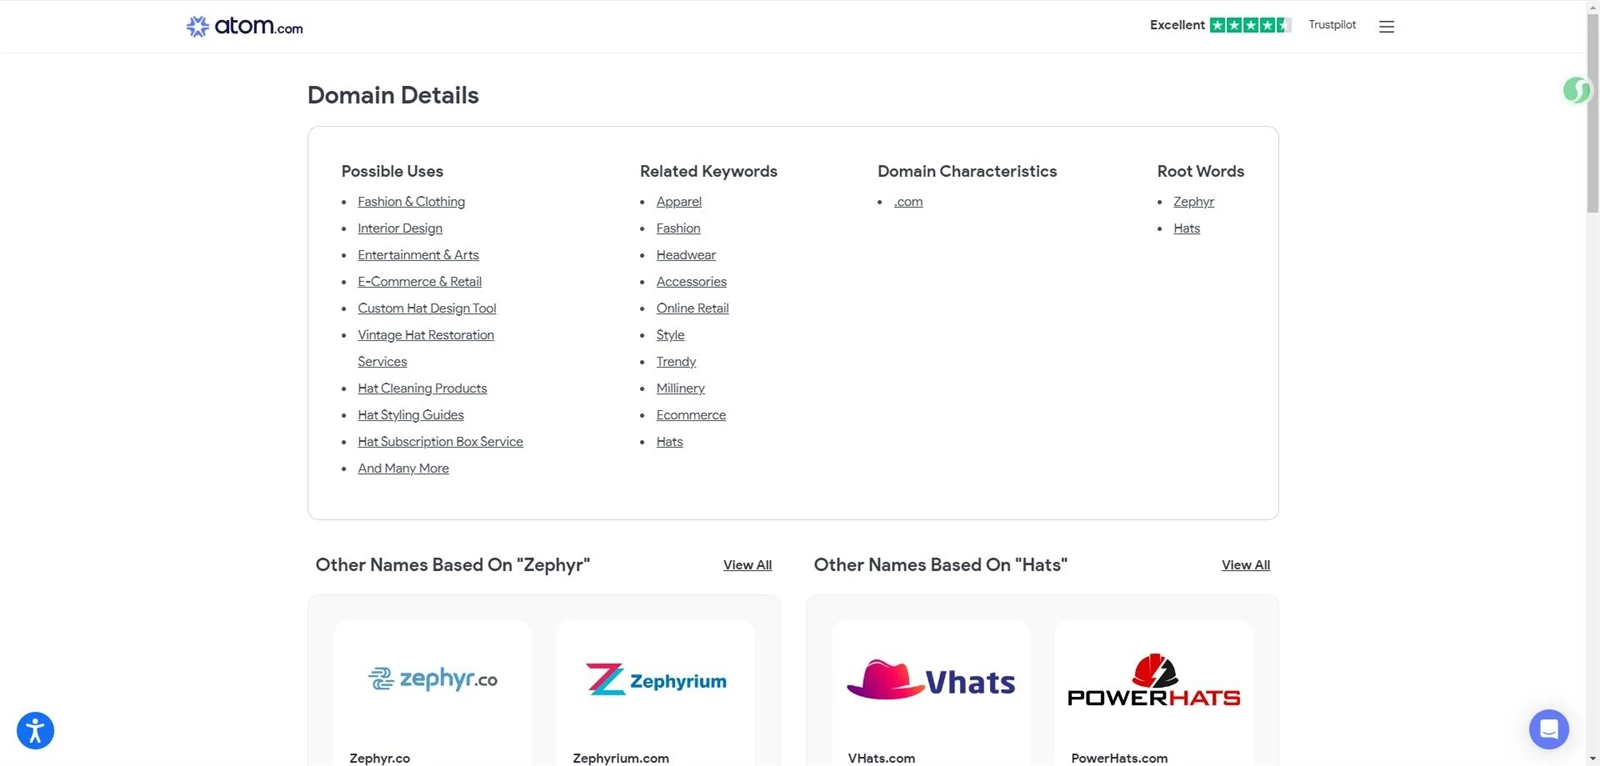Open the E-Commerce & Retail link
The image size is (1600, 766).
pyautogui.click(x=419, y=282)
